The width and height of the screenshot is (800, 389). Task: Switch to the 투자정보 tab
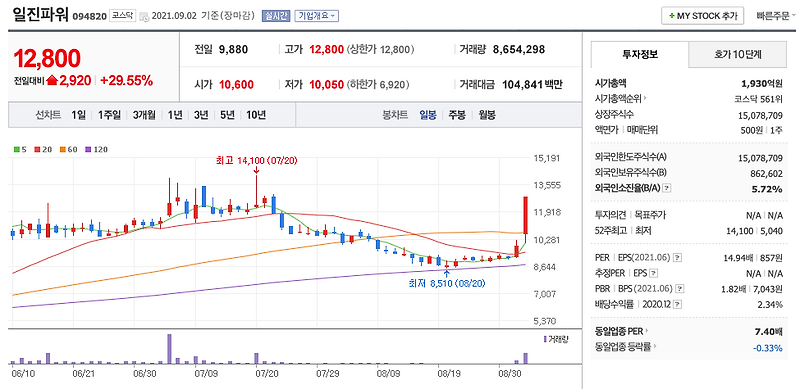pyautogui.click(x=640, y=55)
